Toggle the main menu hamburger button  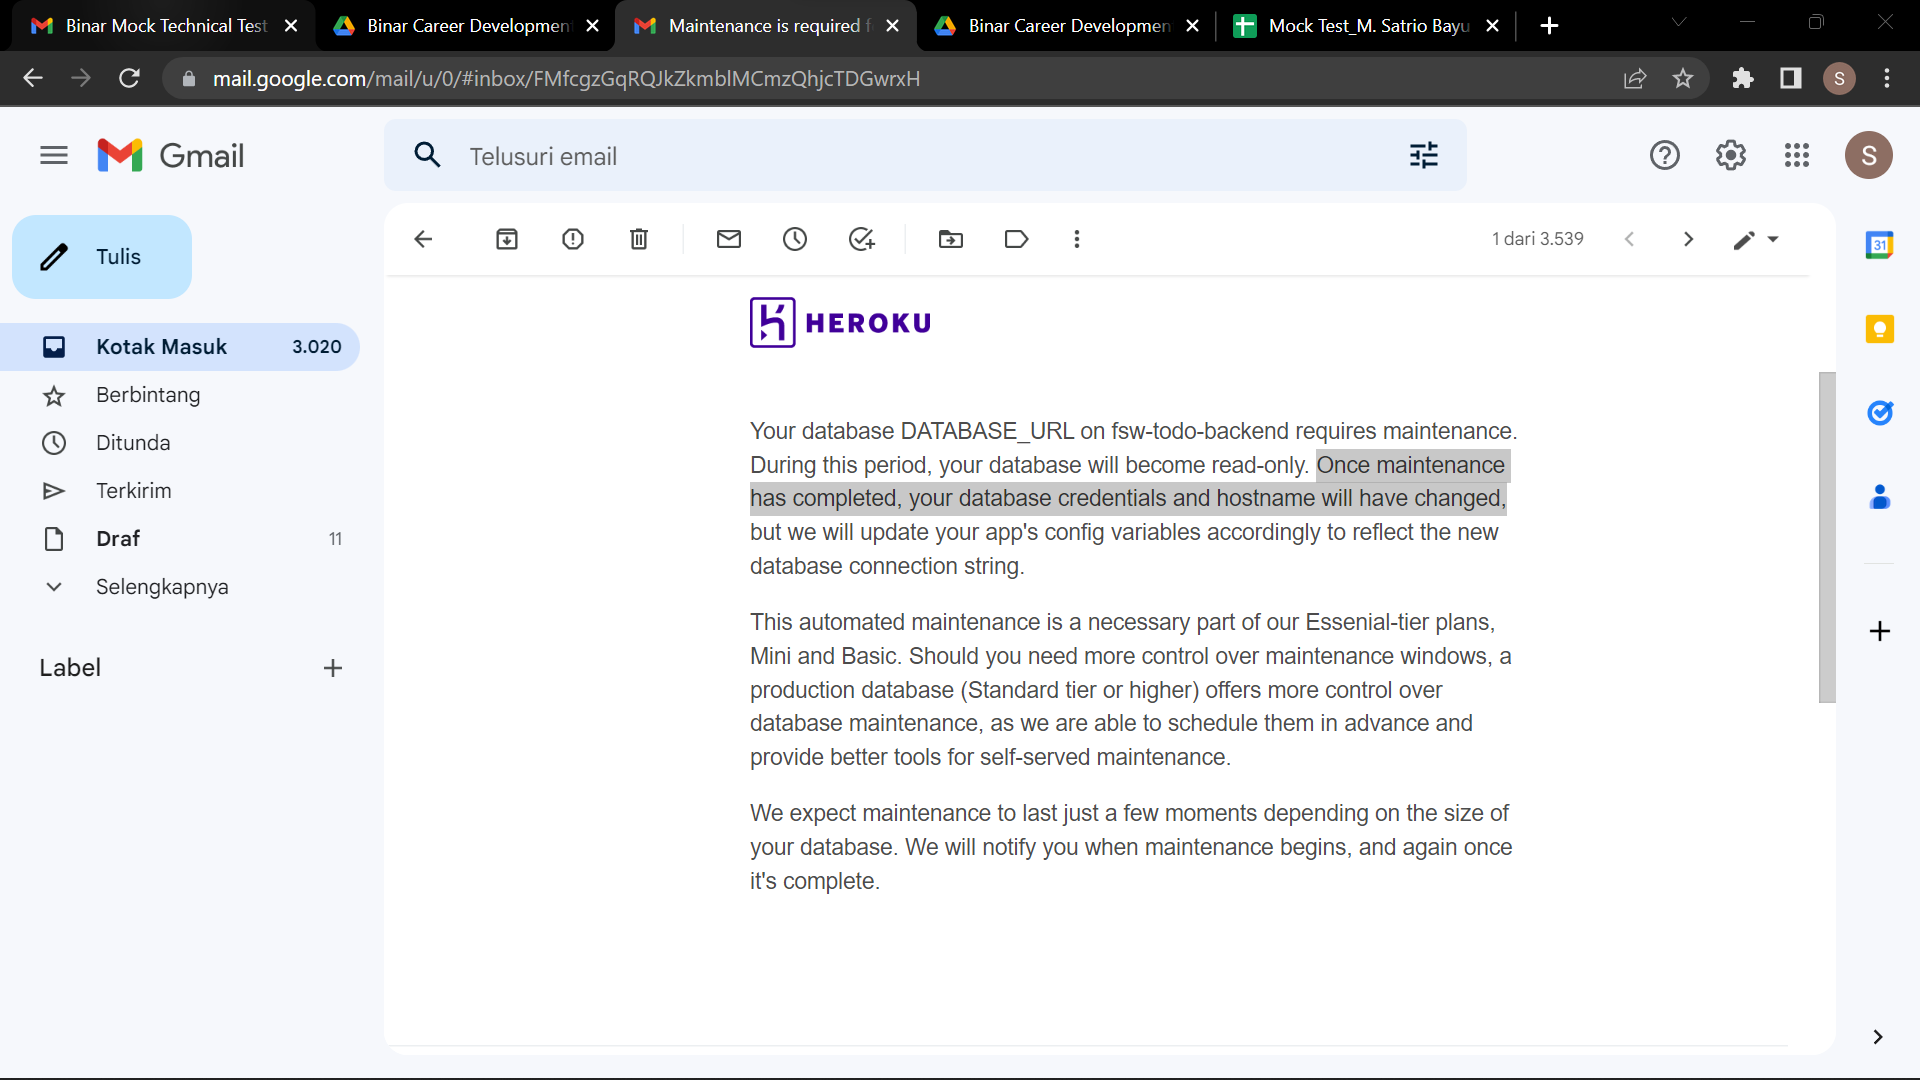point(54,155)
